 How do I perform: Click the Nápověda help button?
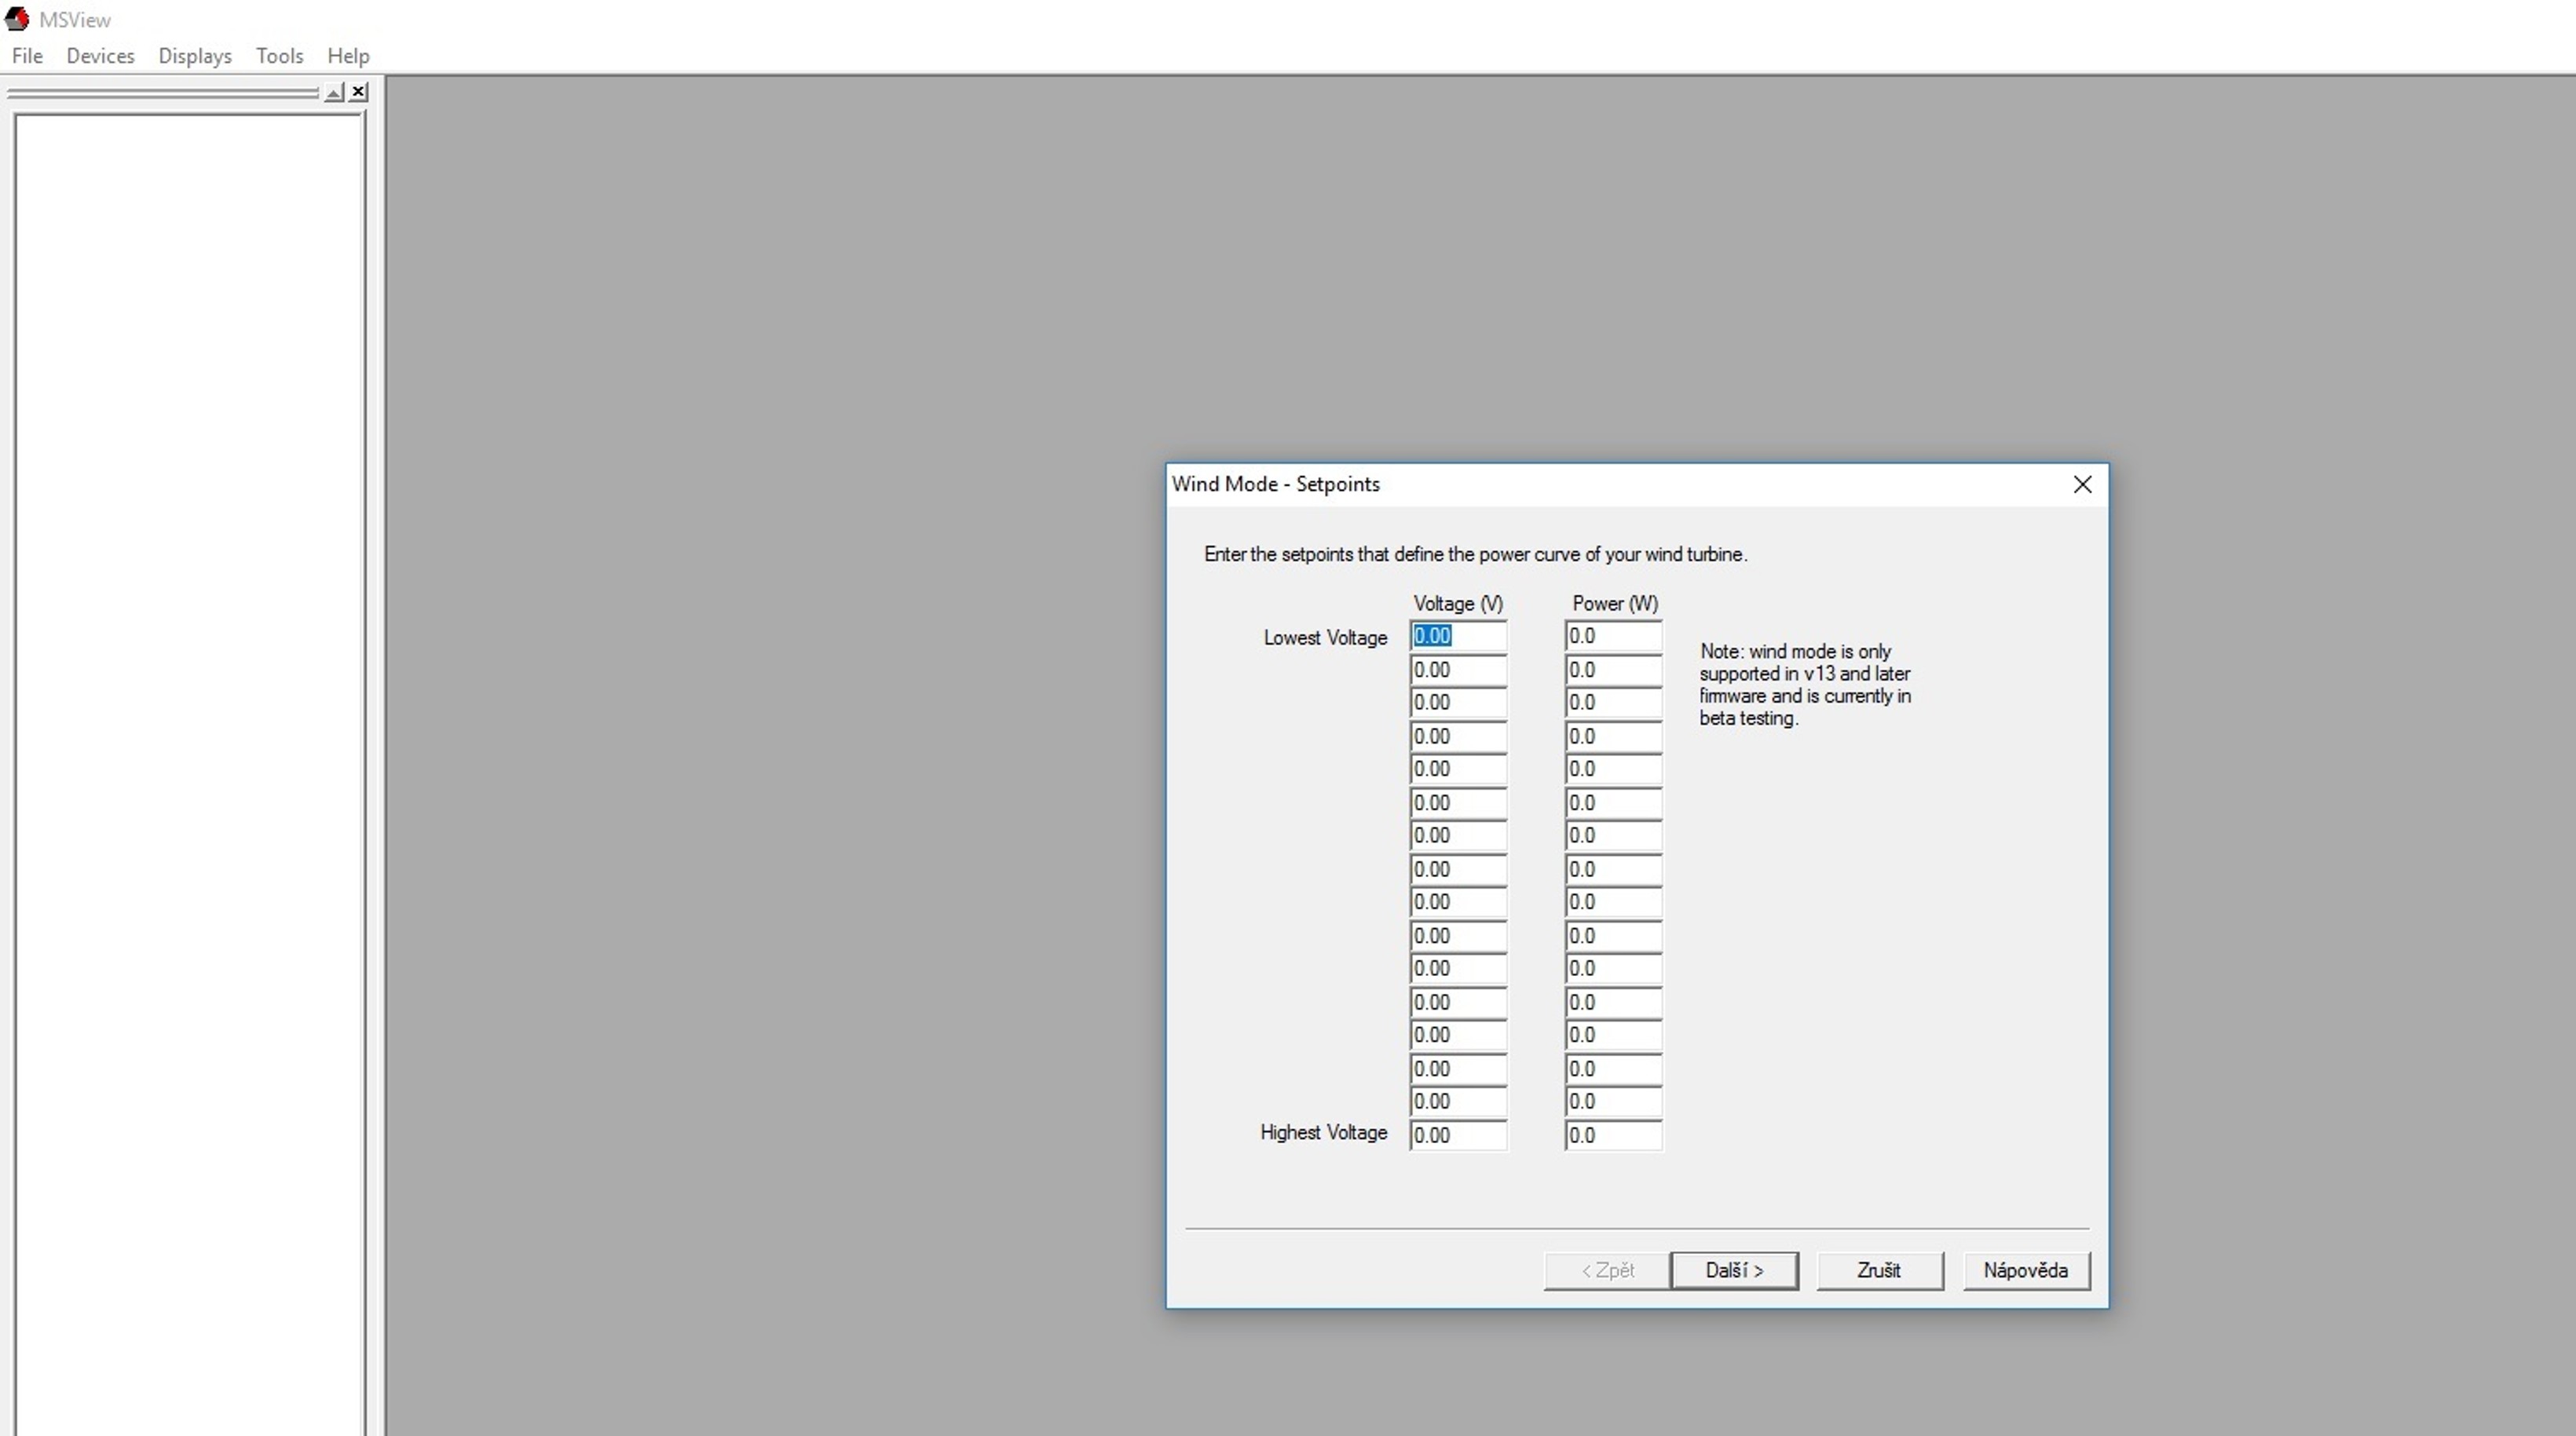[2025, 1270]
